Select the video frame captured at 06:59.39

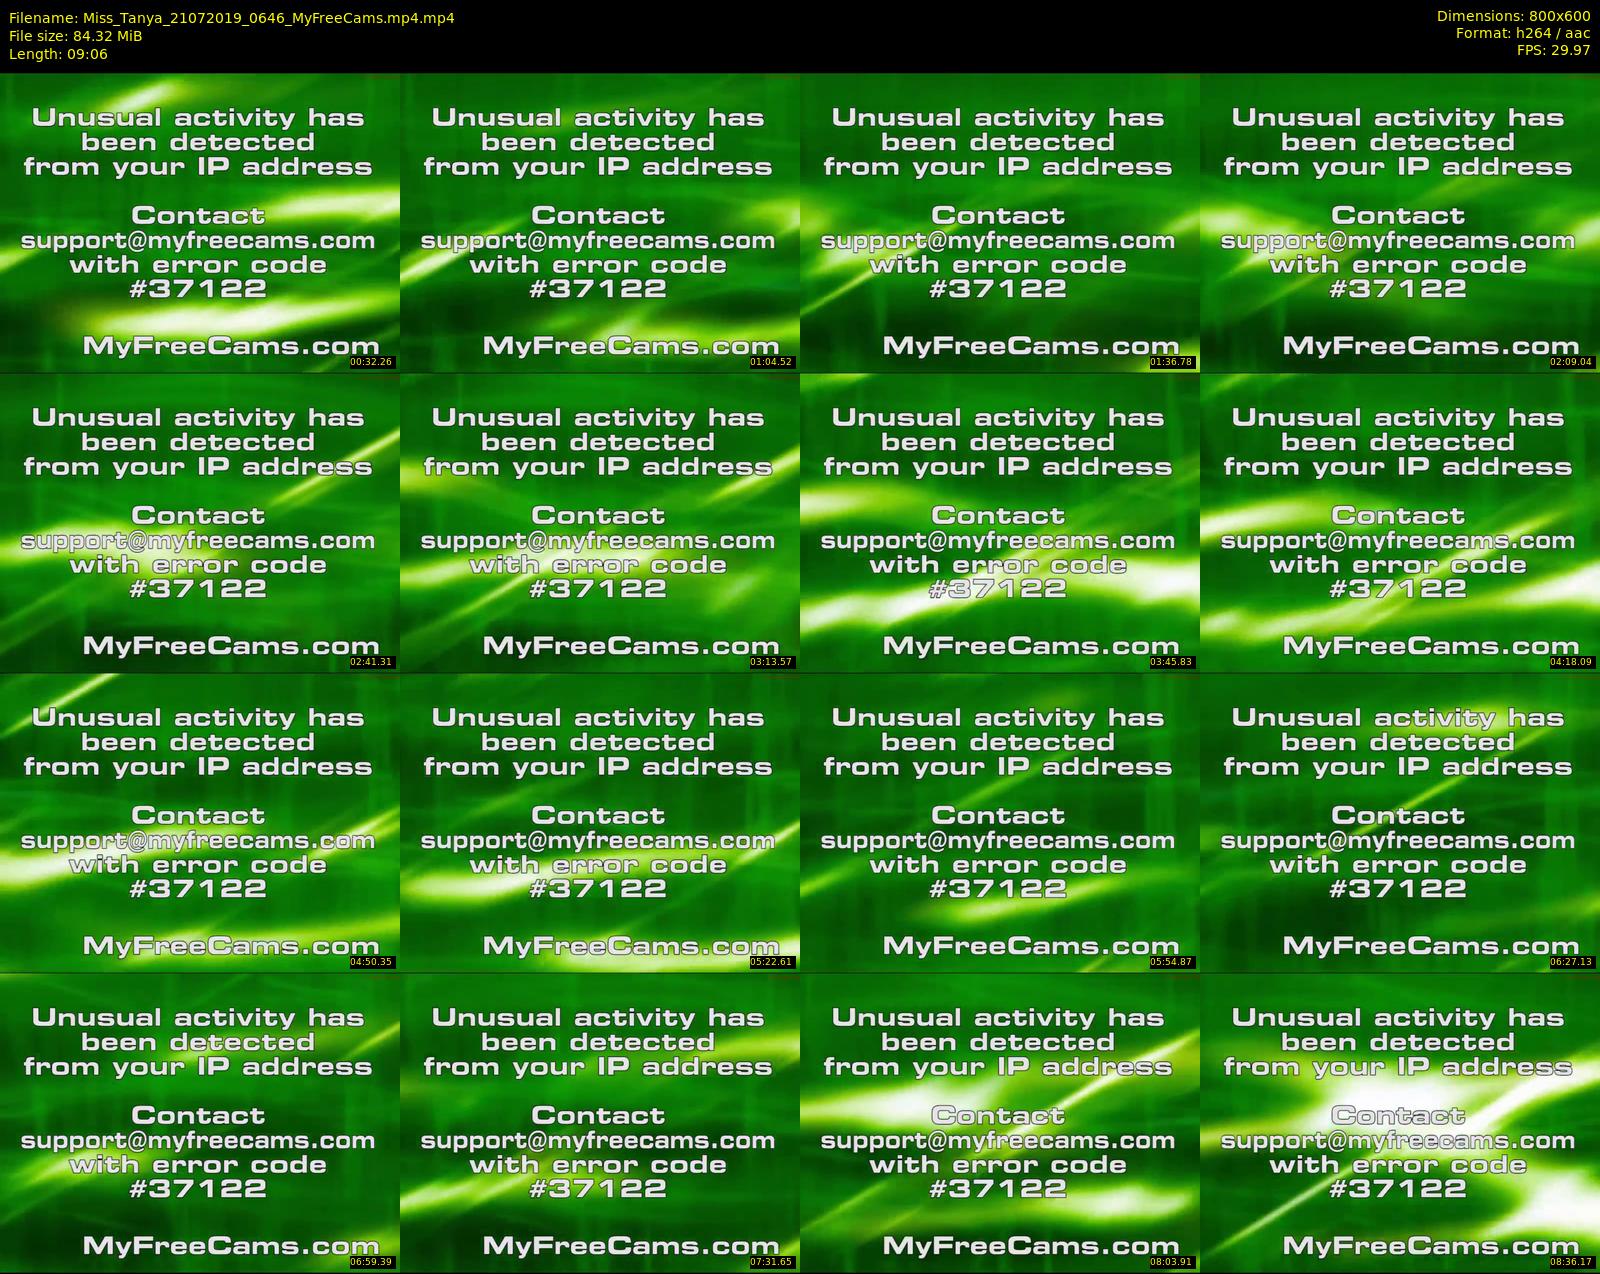[200, 1122]
